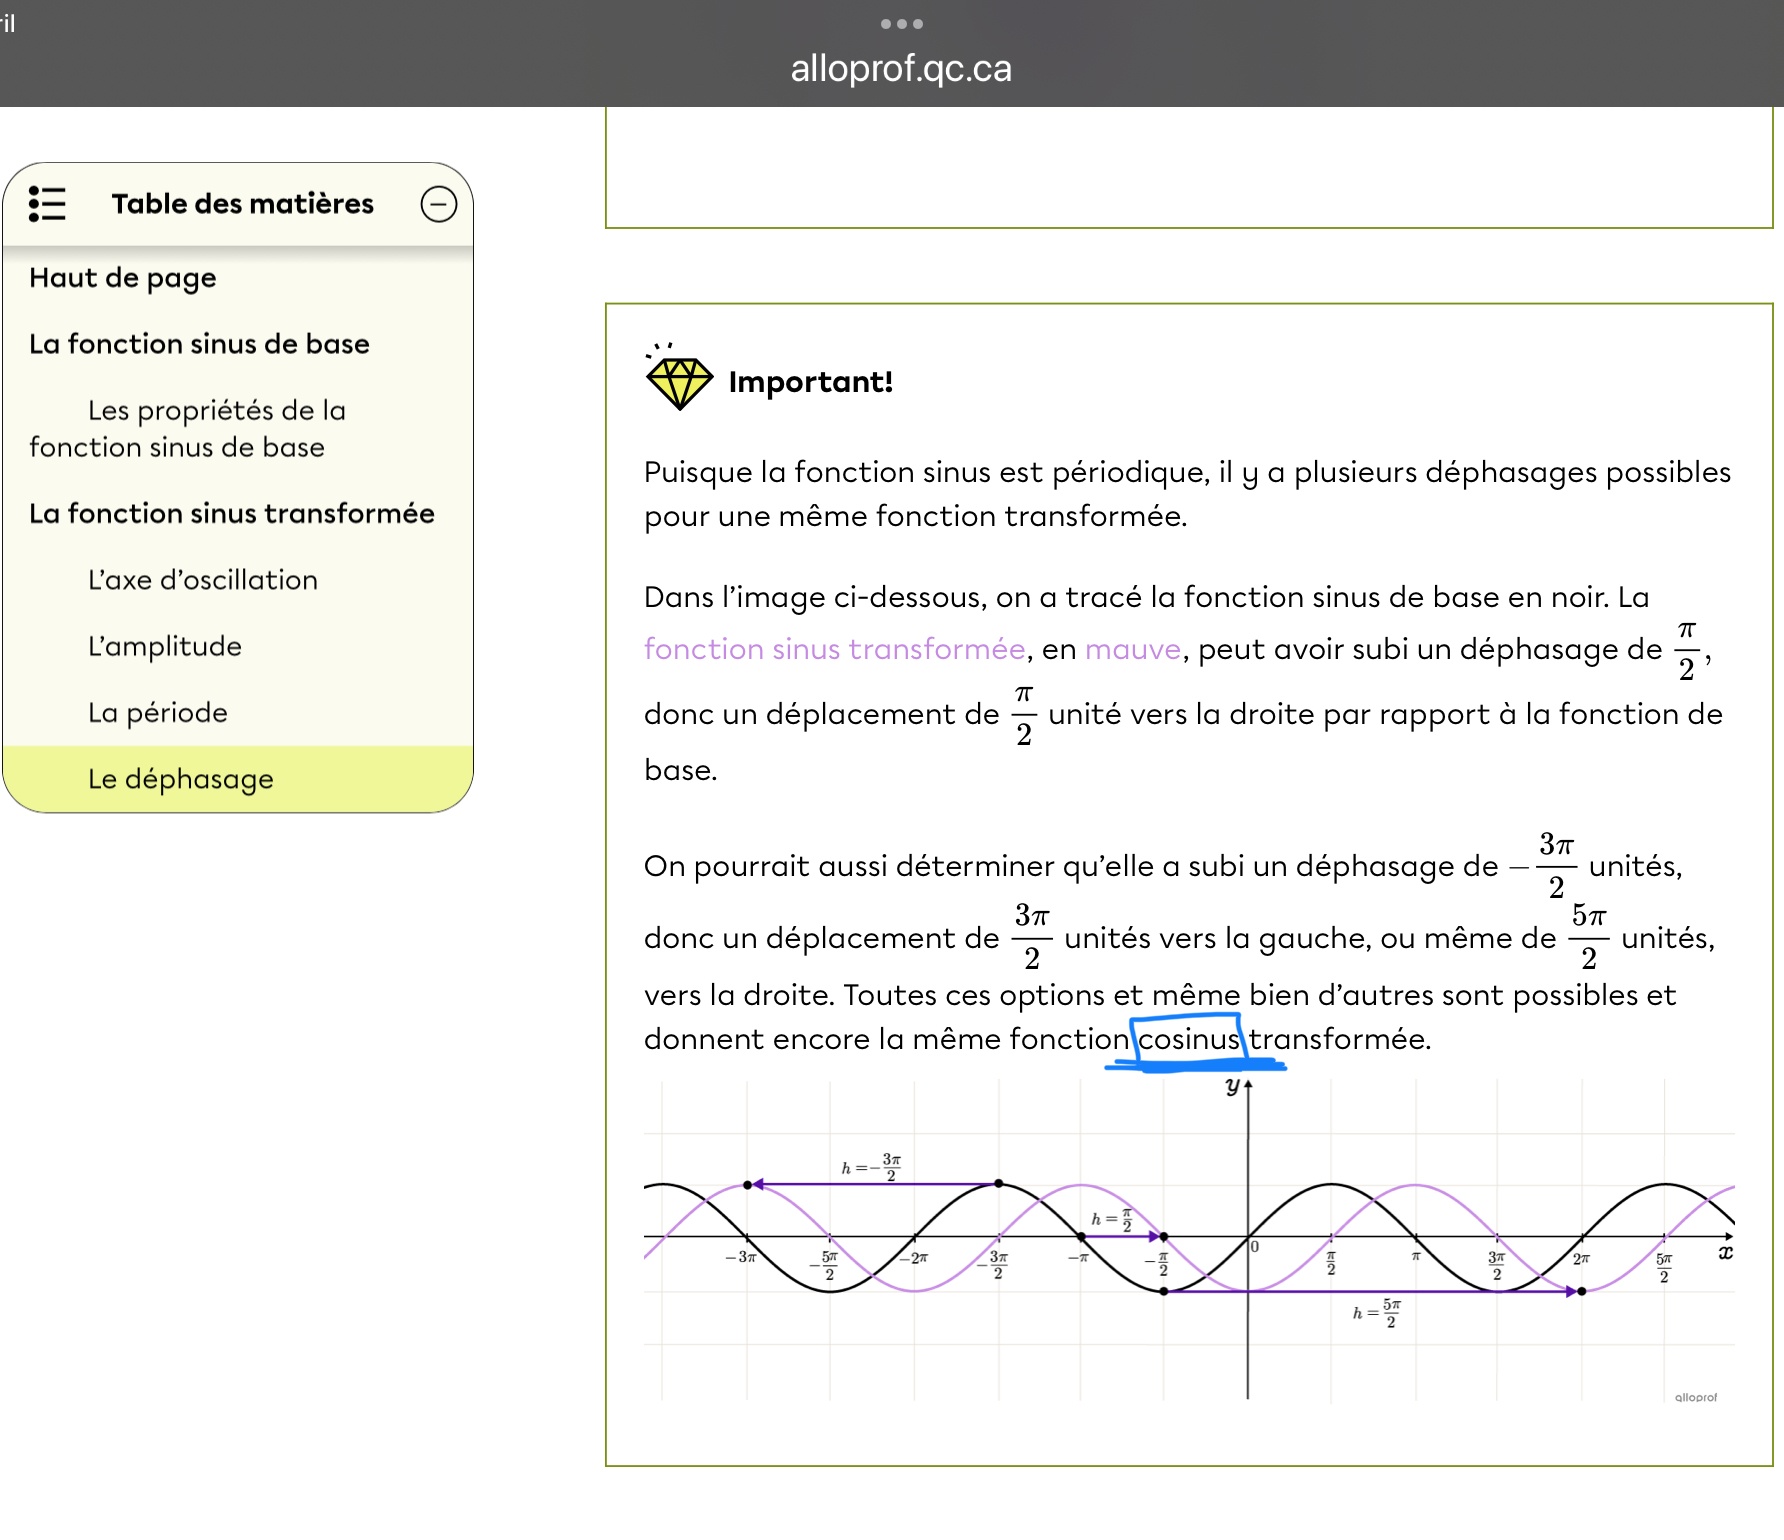Open the three-dot multitasking menu
1784x1540 pixels.
pyautogui.click(x=901, y=24)
